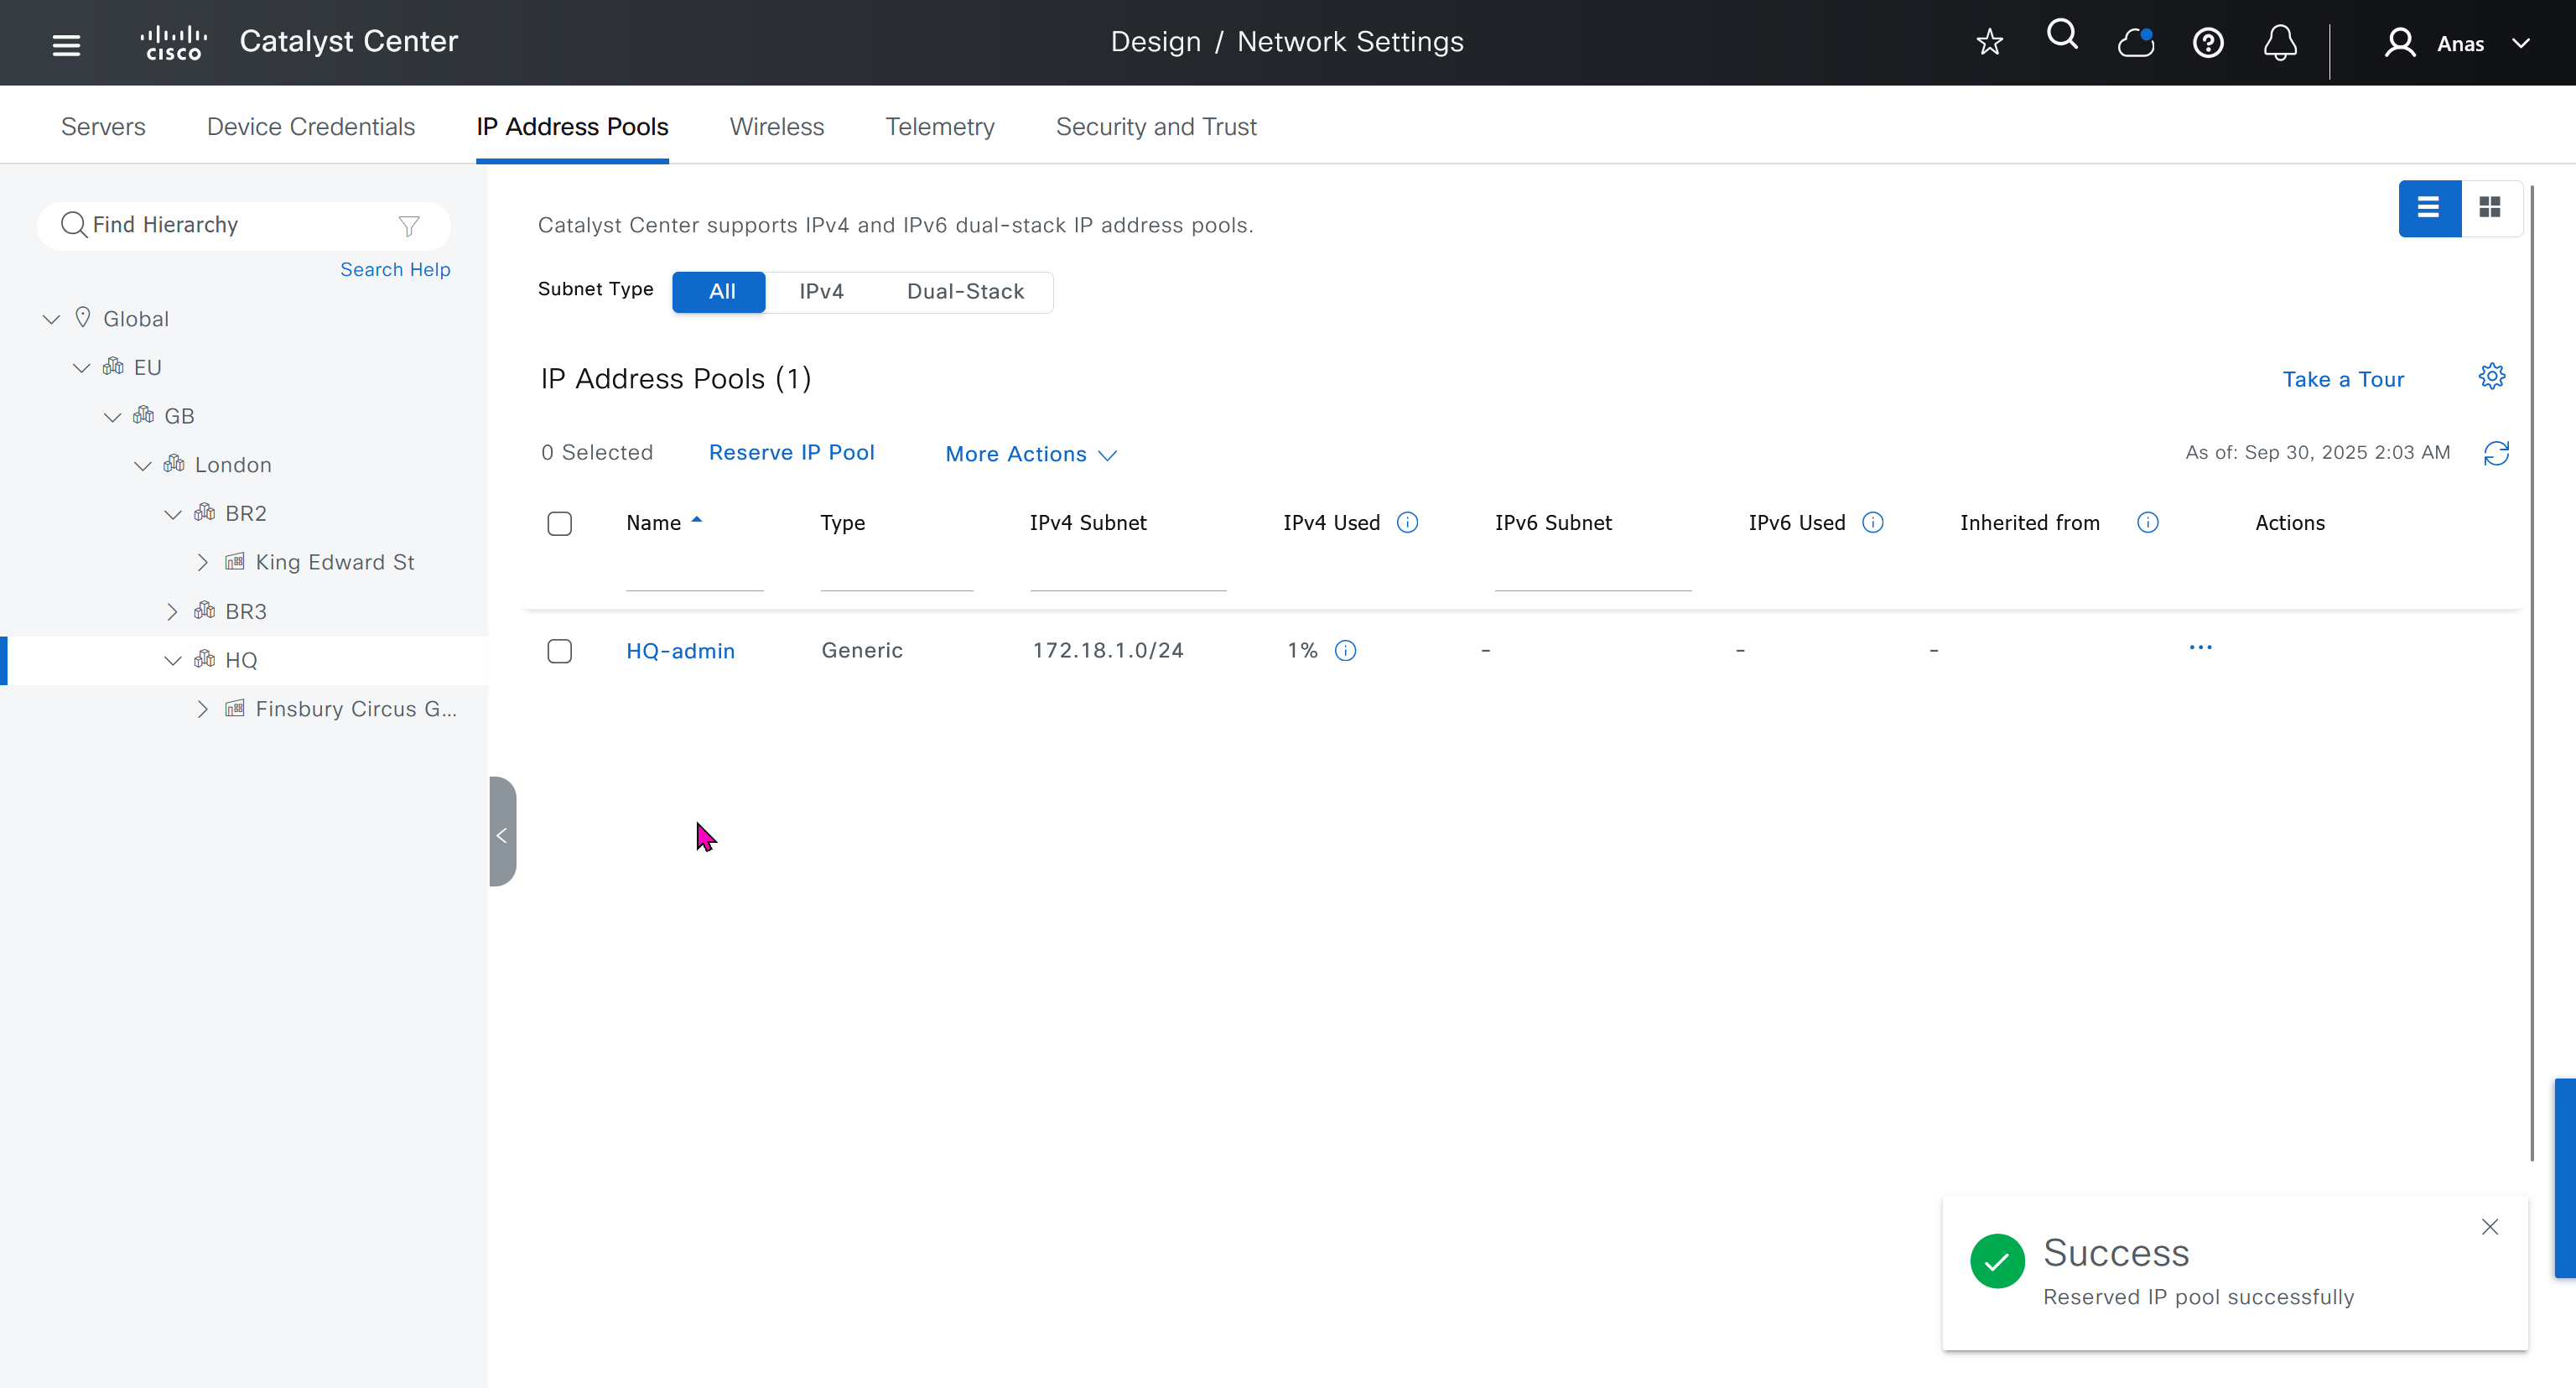Click the favorites star icon

click(x=1989, y=42)
